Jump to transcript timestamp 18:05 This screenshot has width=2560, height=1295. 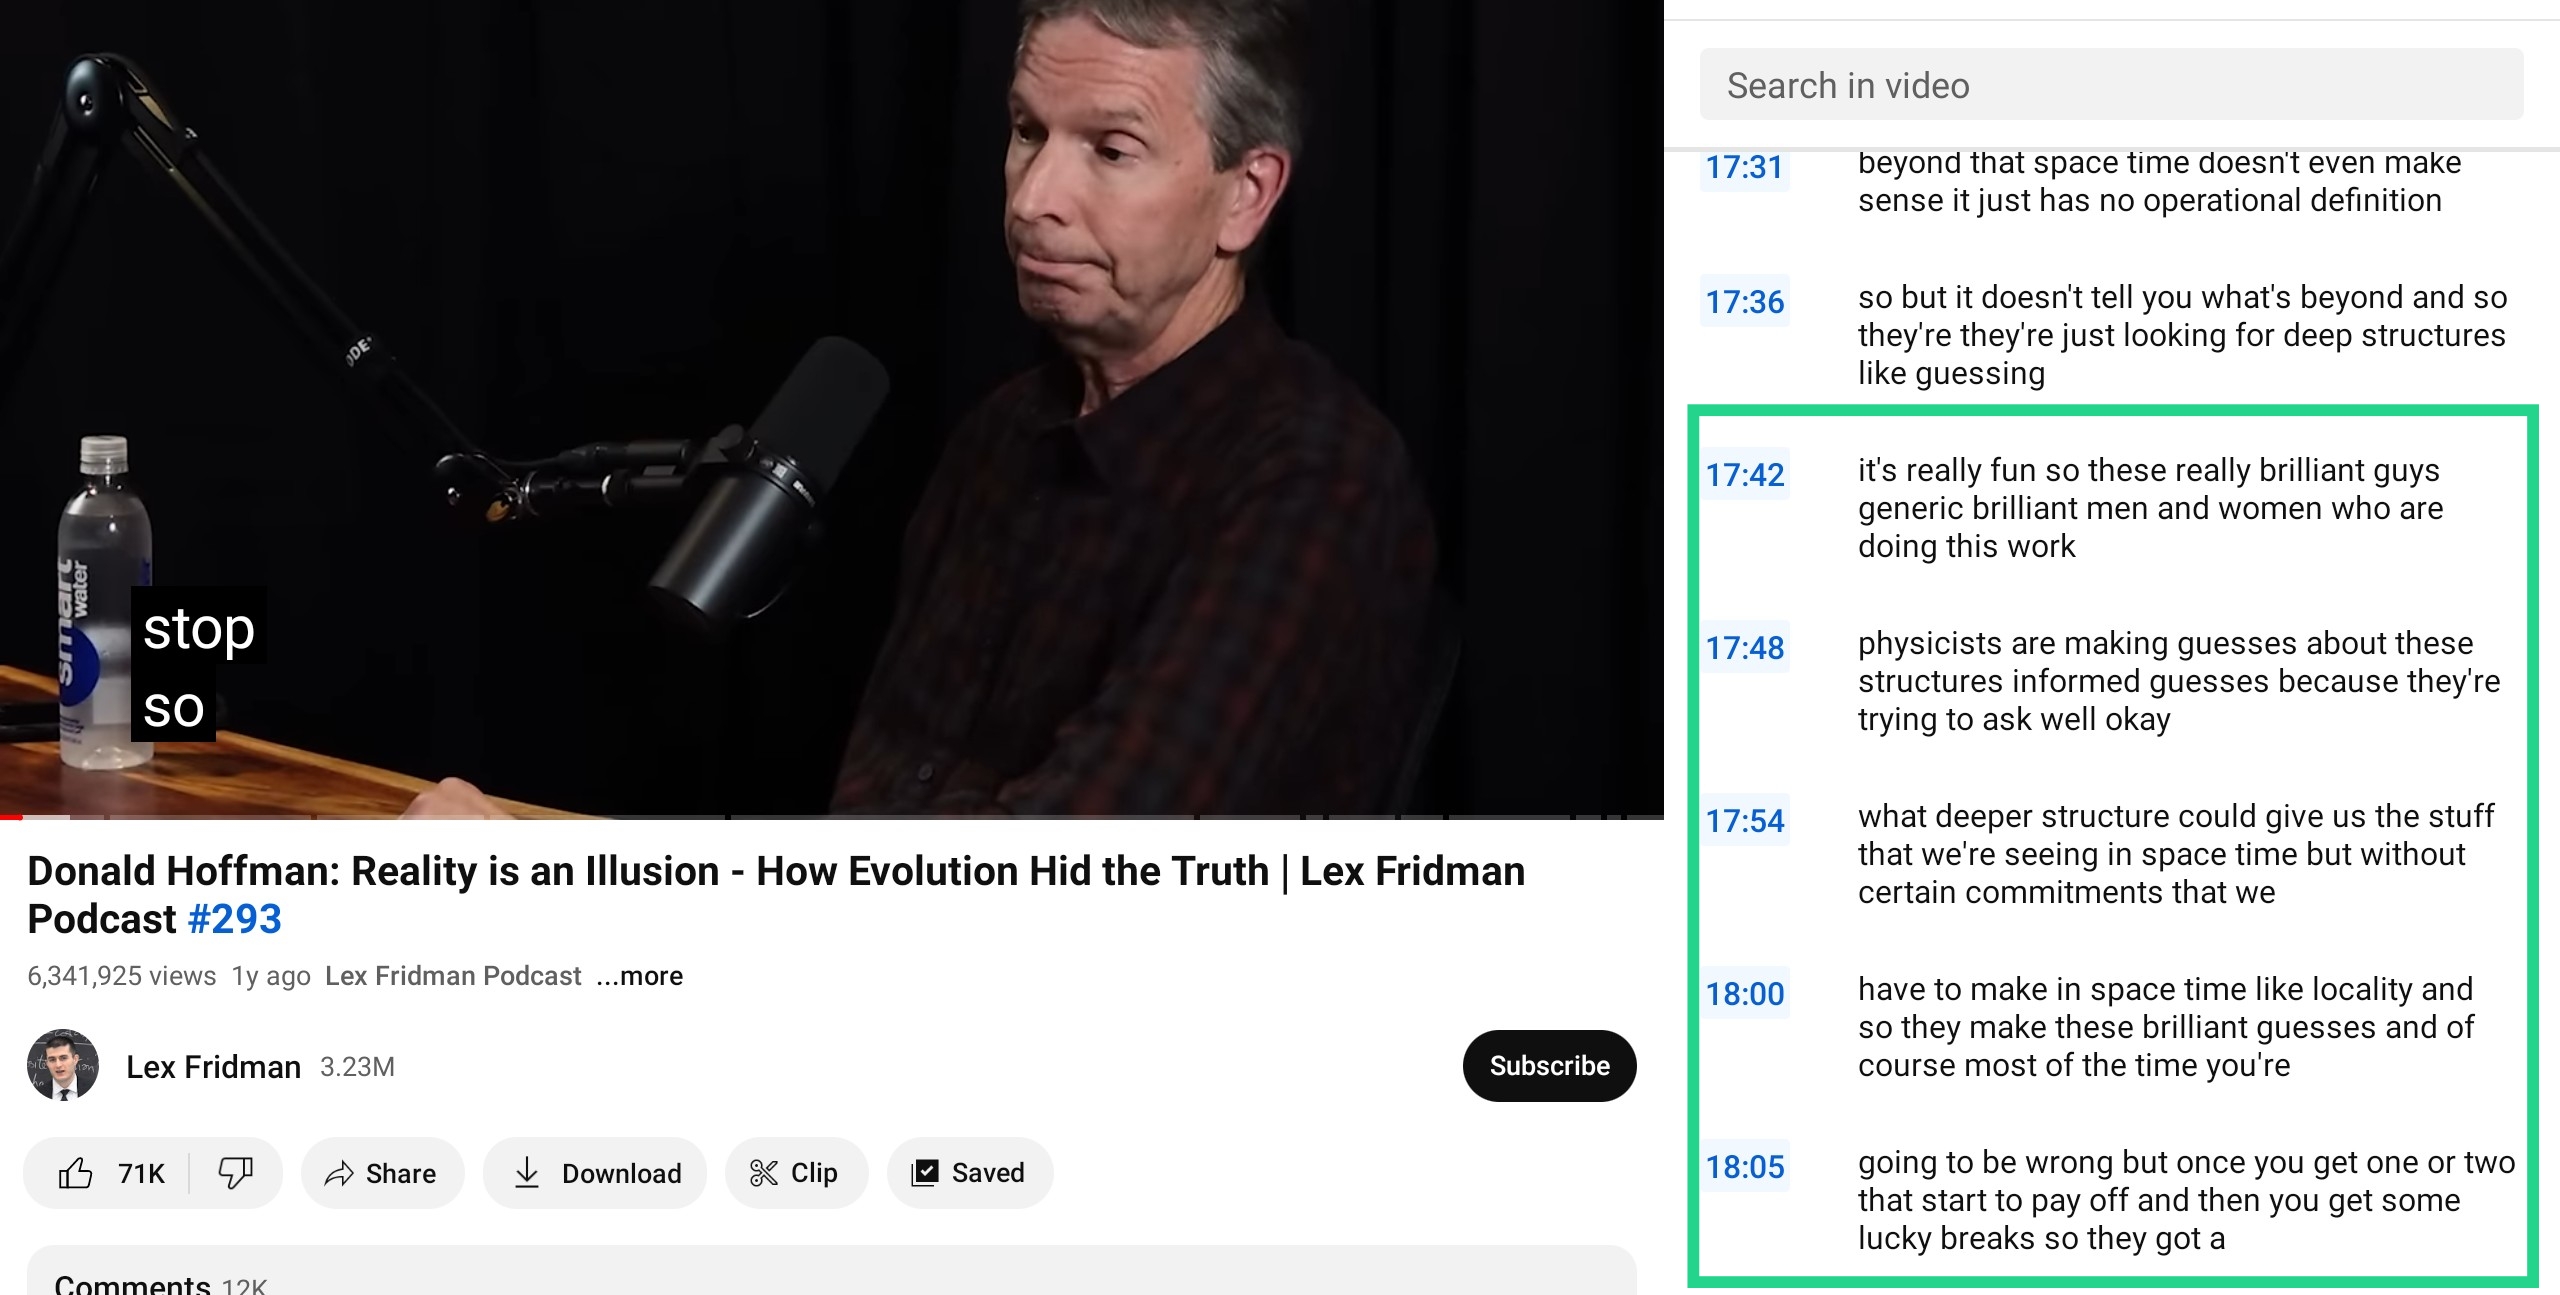coord(1744,1166)
